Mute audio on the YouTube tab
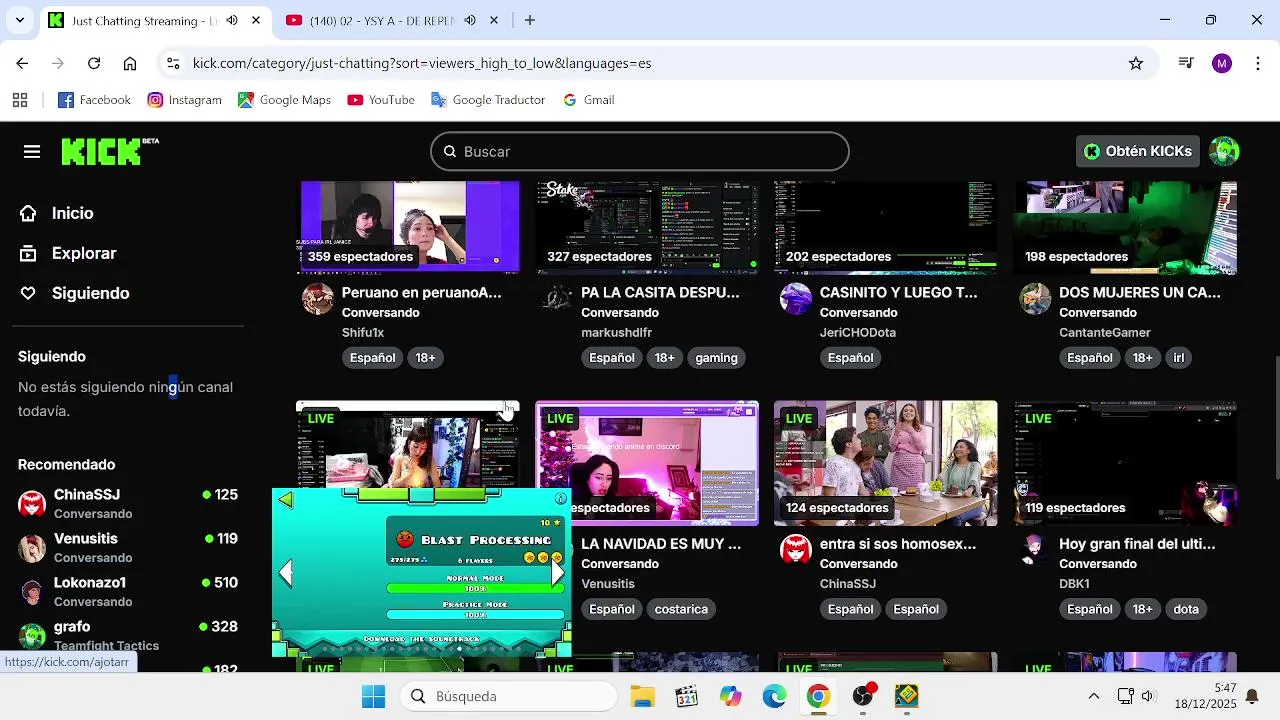 tap(470, 21)
